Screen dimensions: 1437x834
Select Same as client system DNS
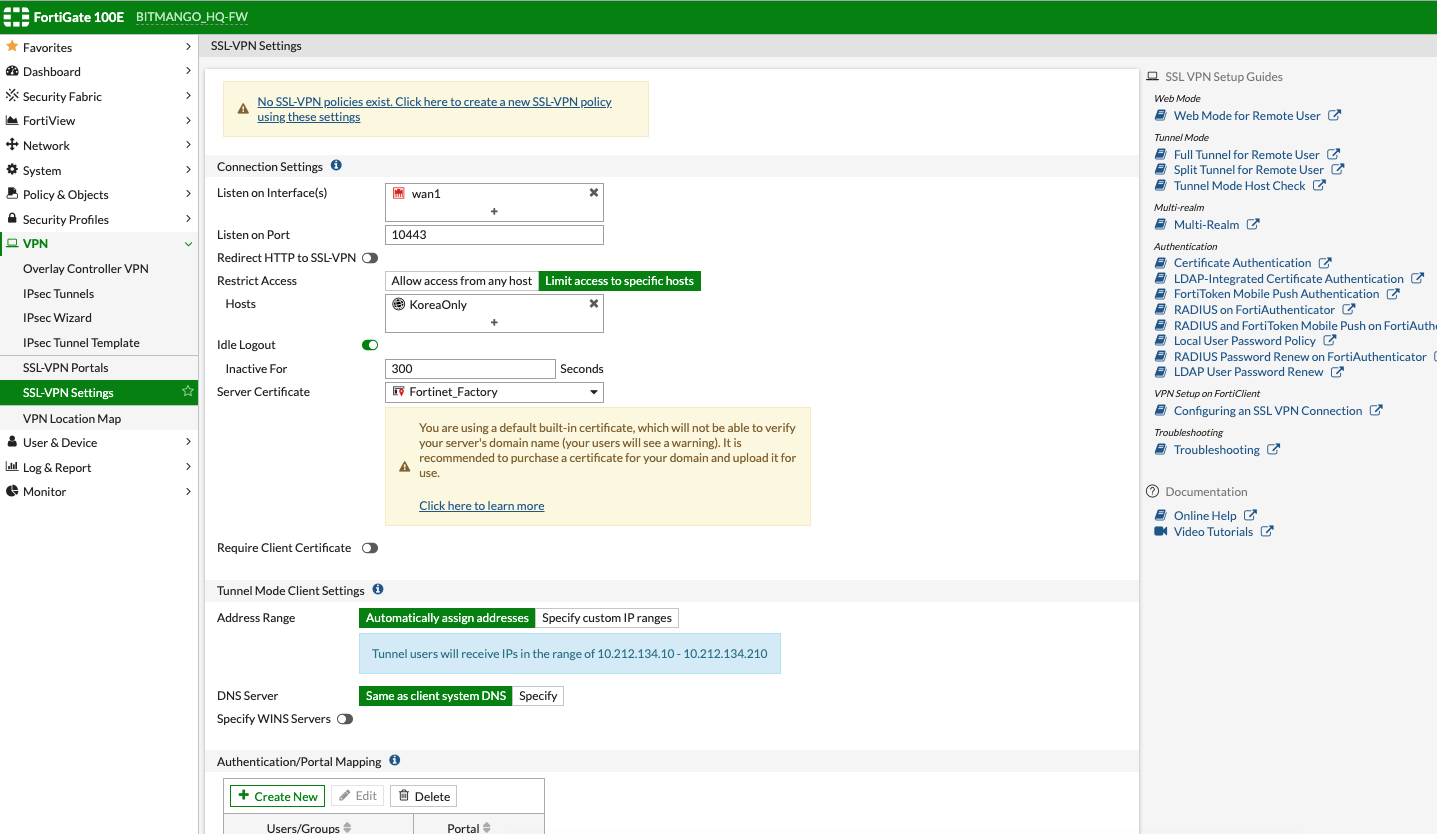(x=436, y=696)
